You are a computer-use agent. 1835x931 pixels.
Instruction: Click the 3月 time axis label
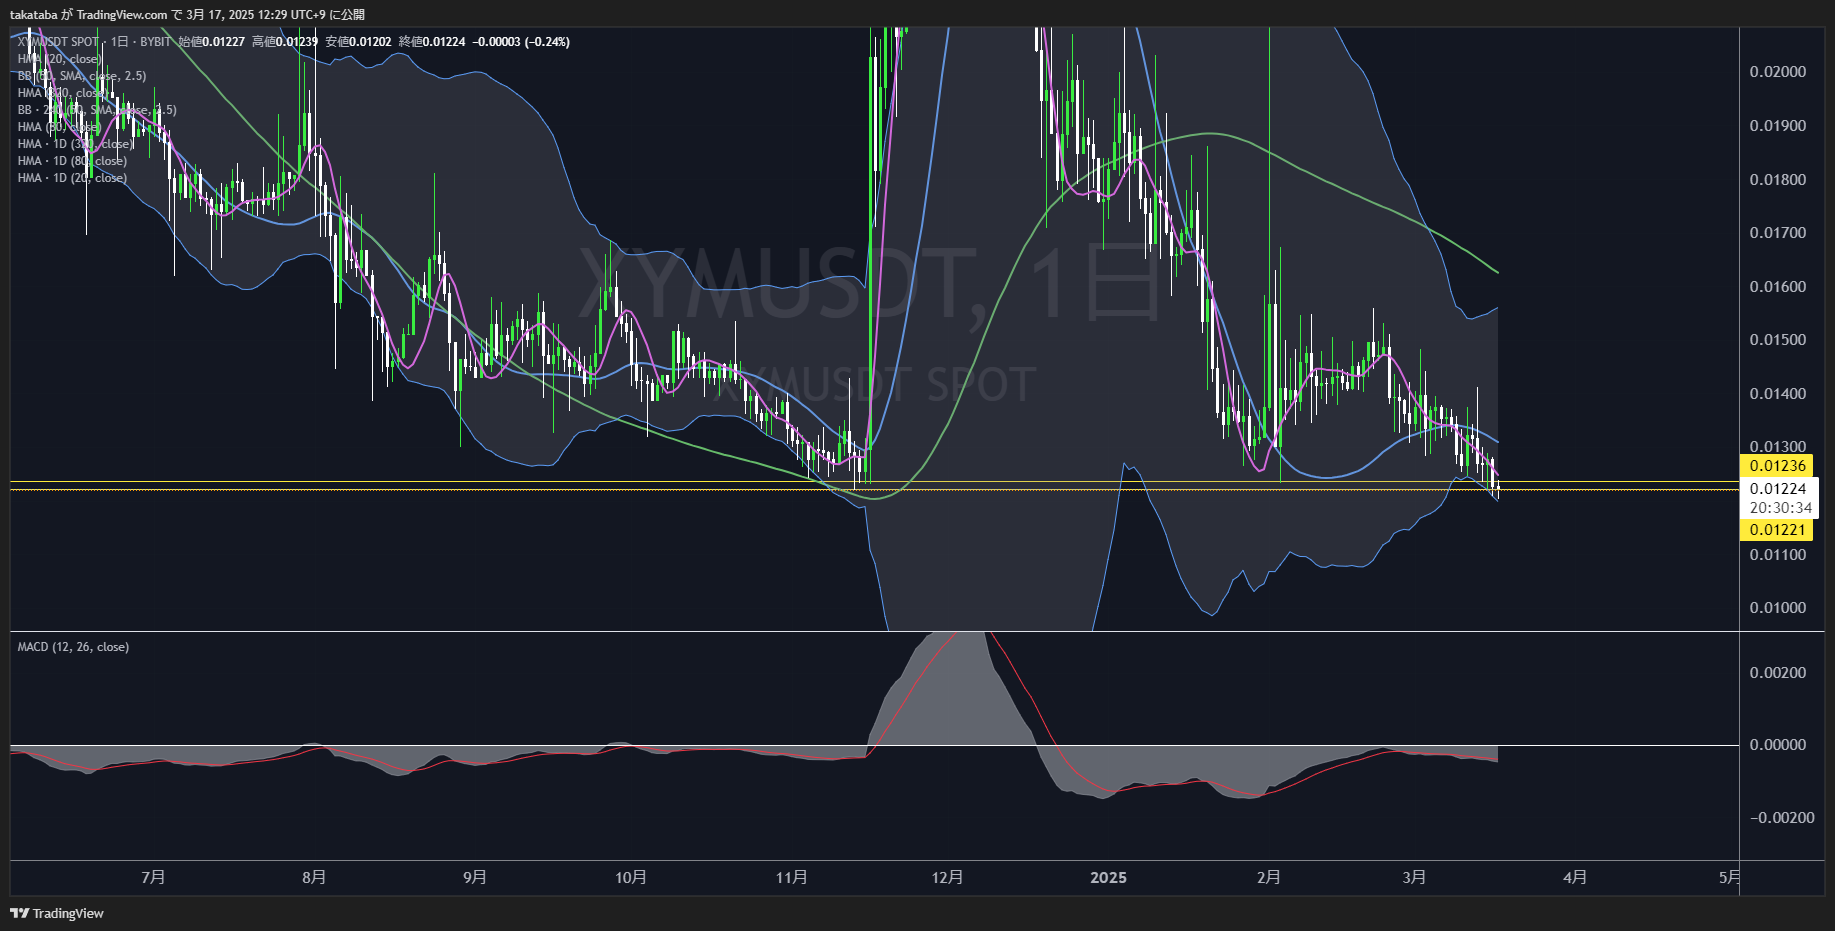click(1414, 877)
